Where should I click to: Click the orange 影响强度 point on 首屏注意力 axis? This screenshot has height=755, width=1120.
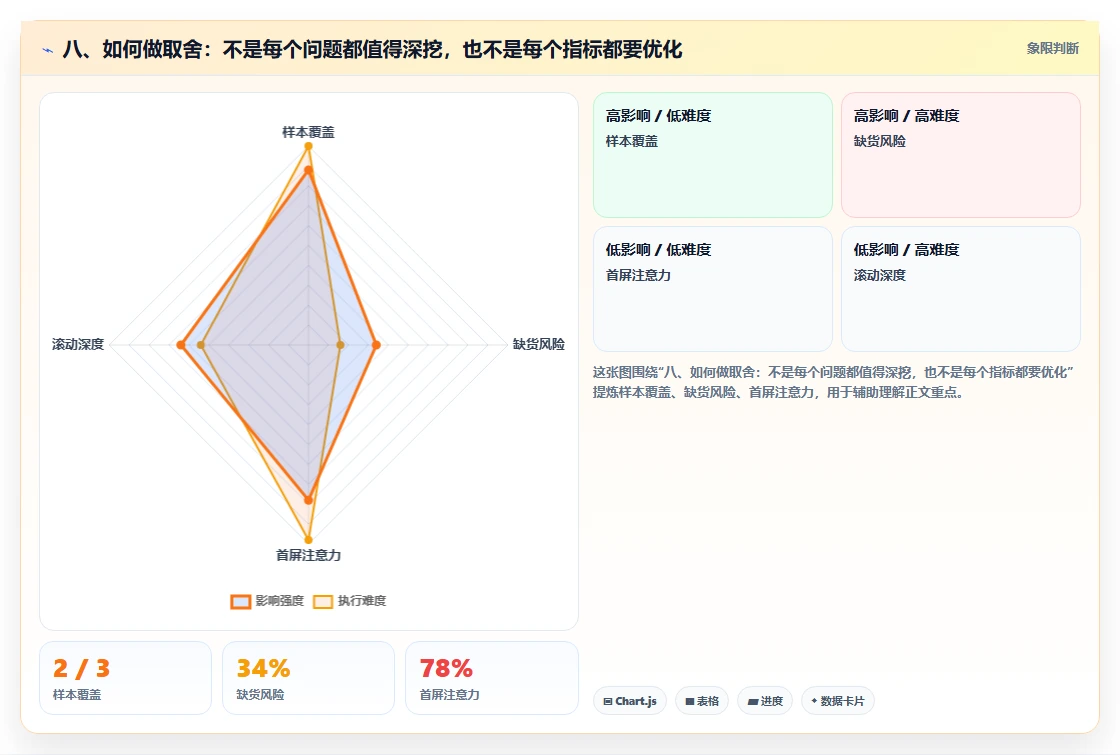pyautogui.click(x=309, y=500)
